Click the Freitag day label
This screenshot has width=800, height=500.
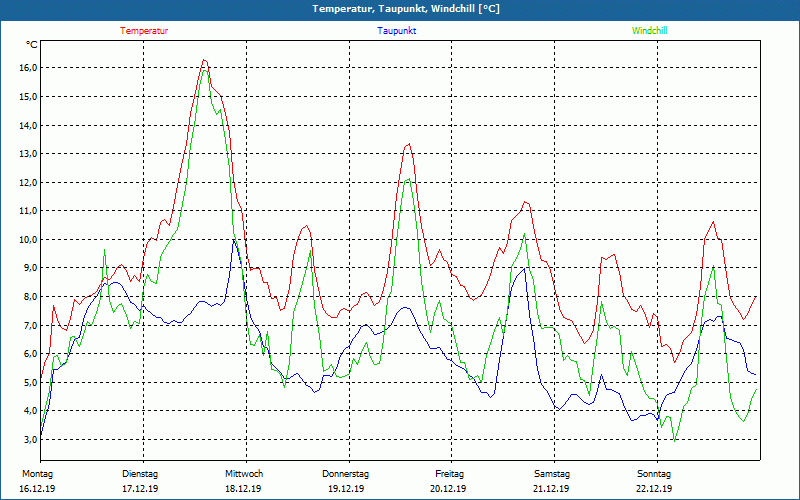449,474
